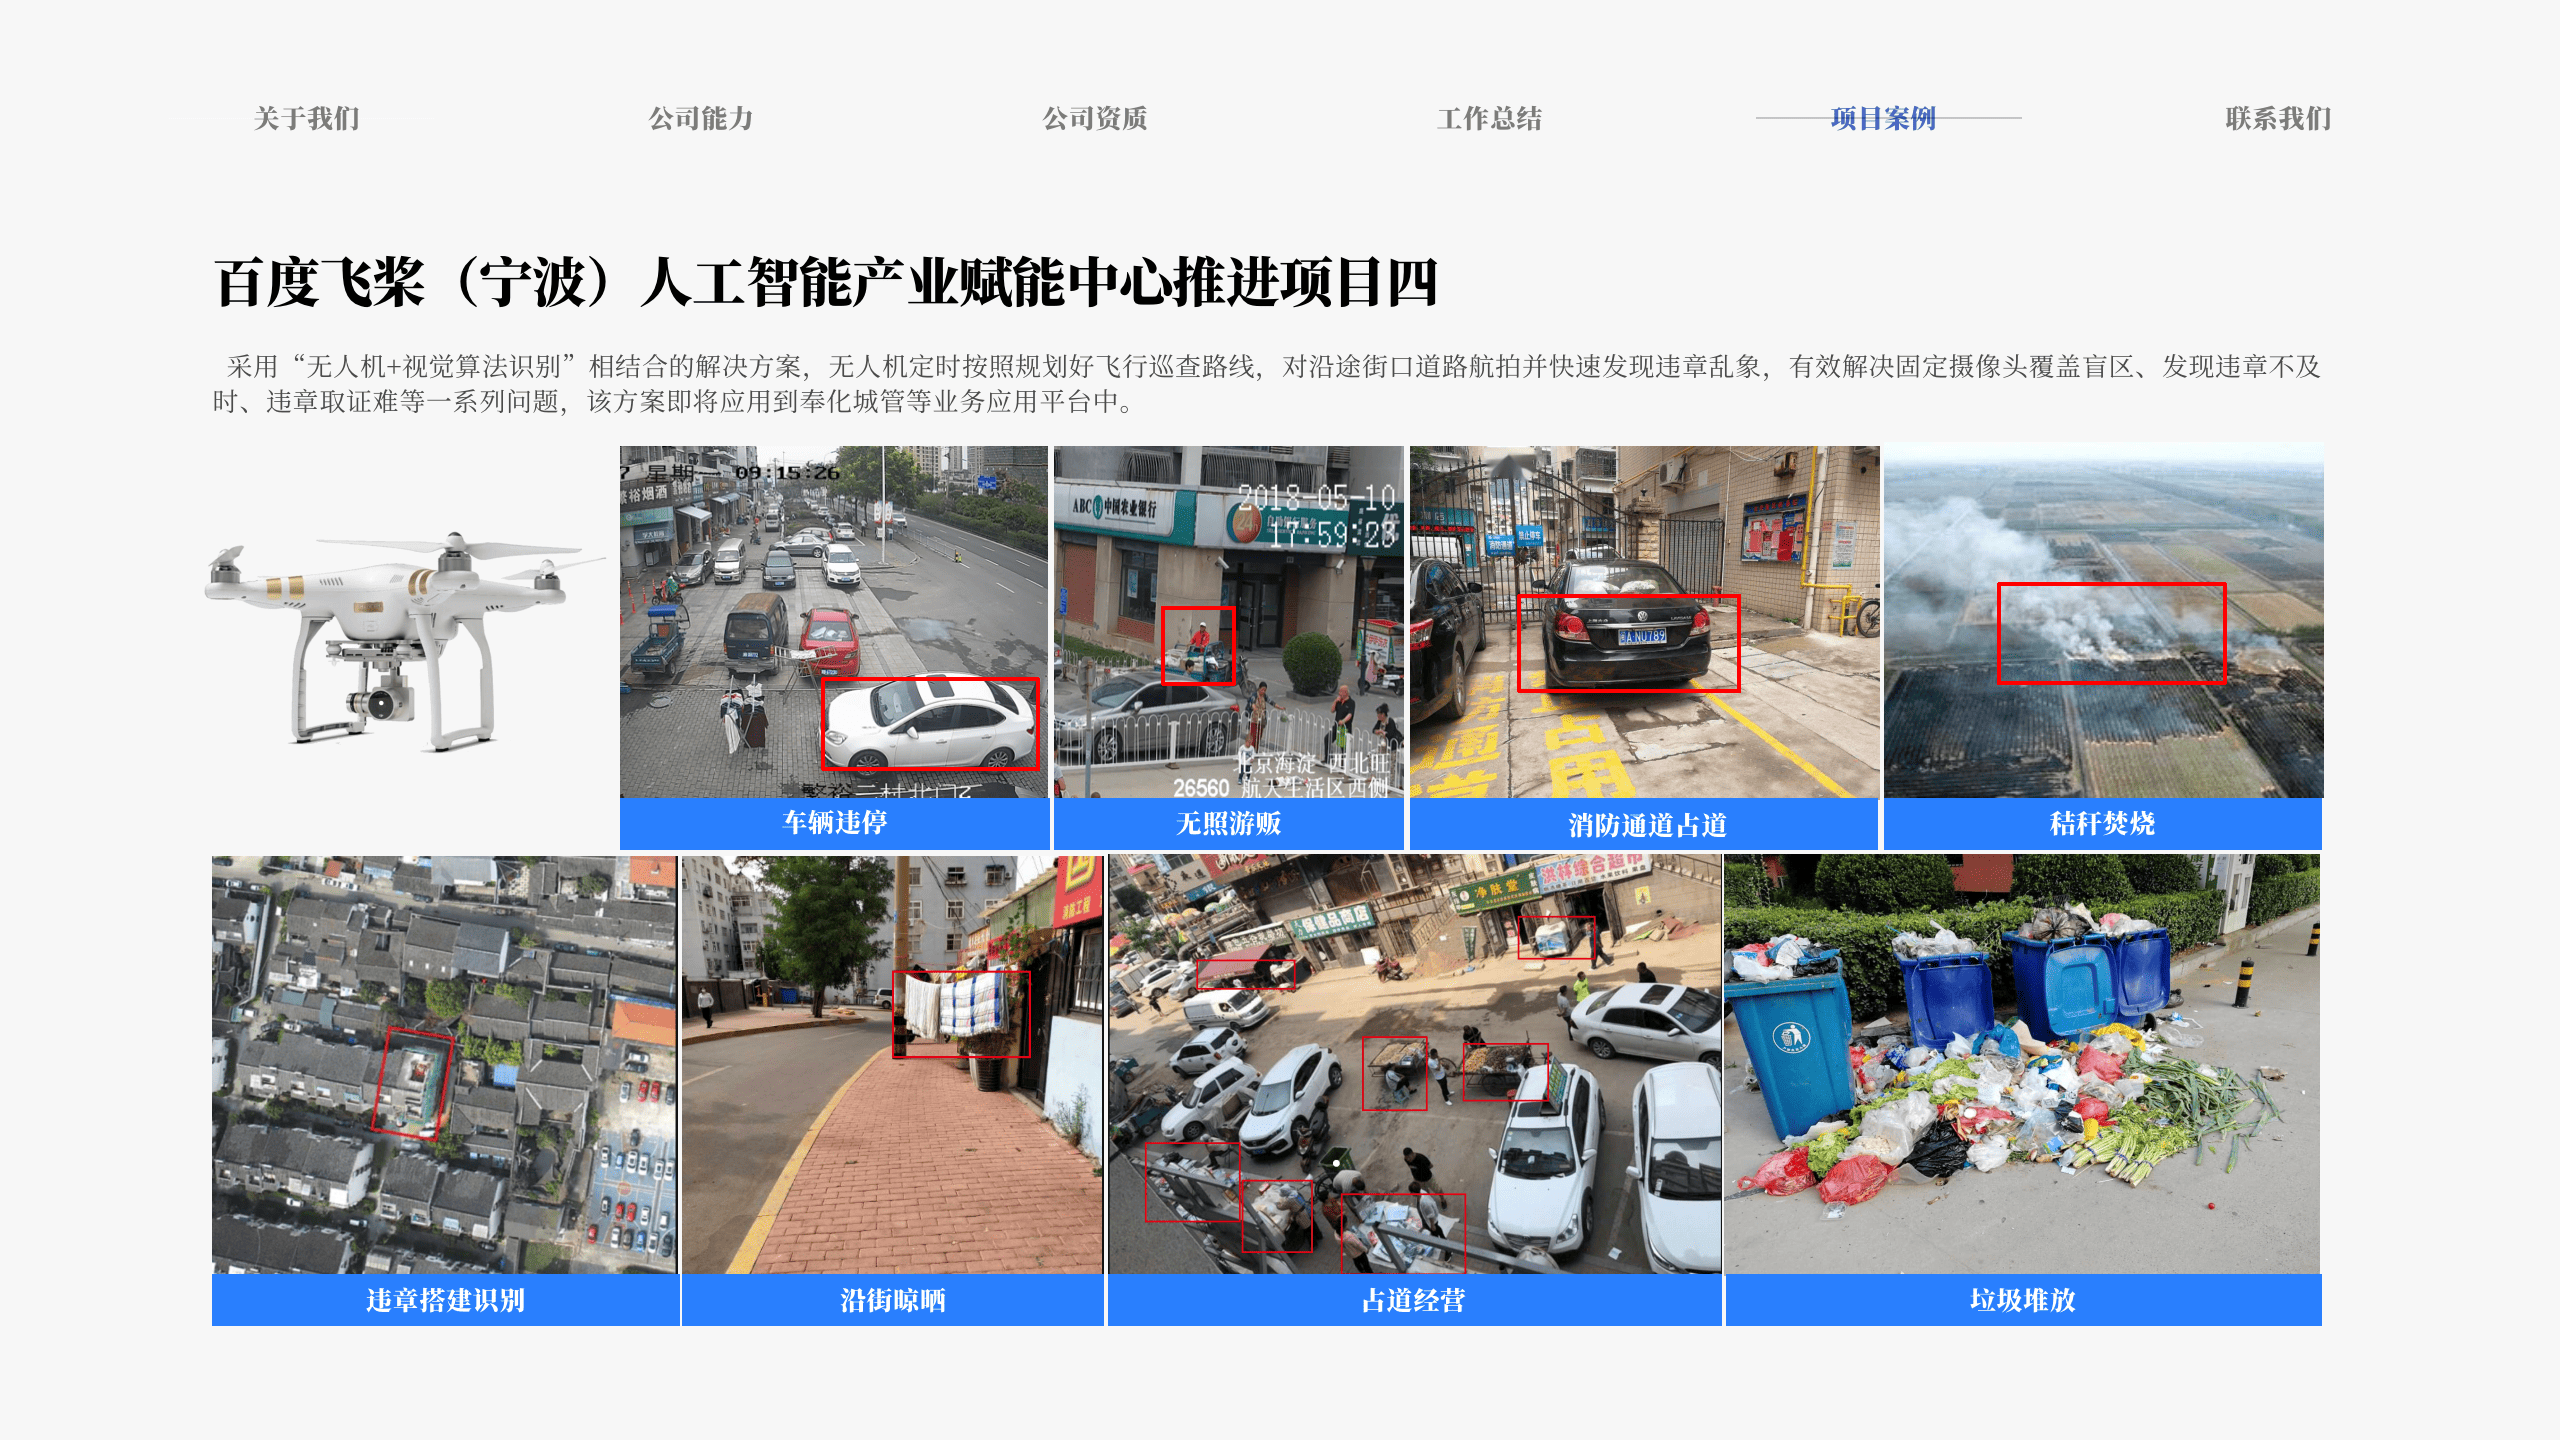Viewport: 2560px width, 1440px height.
Task: Click the 违章搭建识别 blue caption label
Action: [445, 1299]
